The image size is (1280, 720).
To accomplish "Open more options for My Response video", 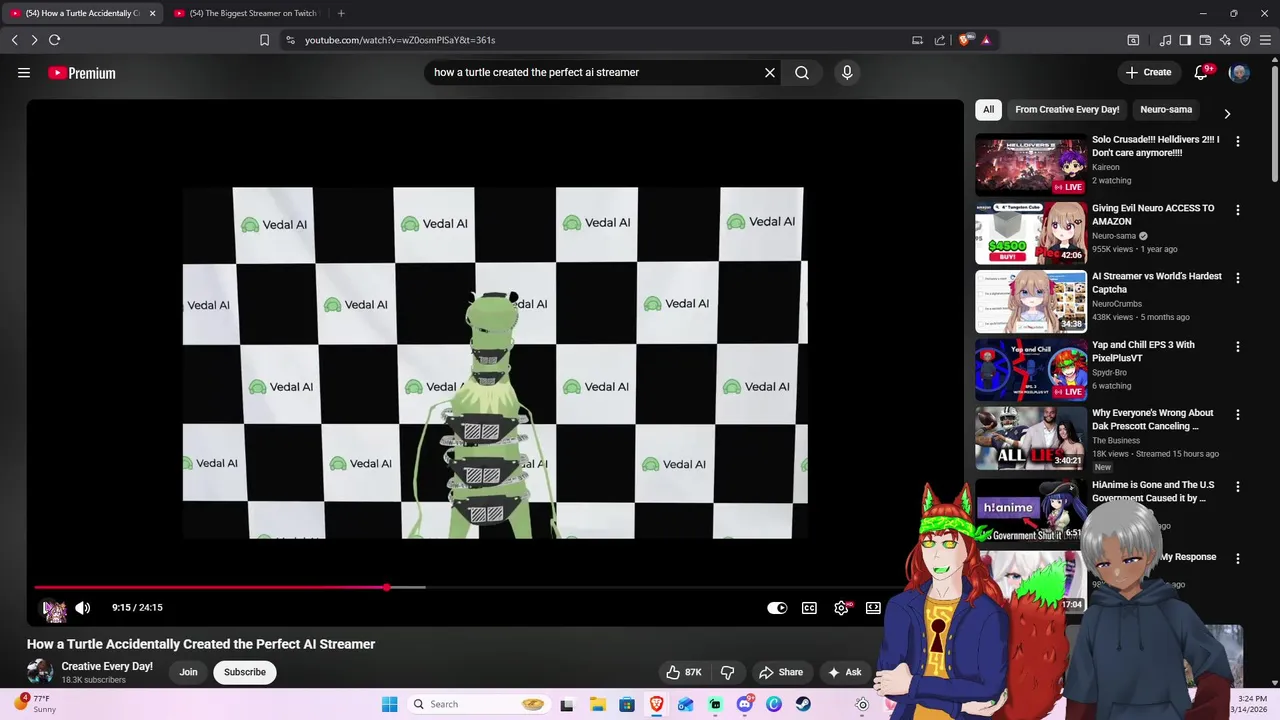I will (x=1238, y=559).
